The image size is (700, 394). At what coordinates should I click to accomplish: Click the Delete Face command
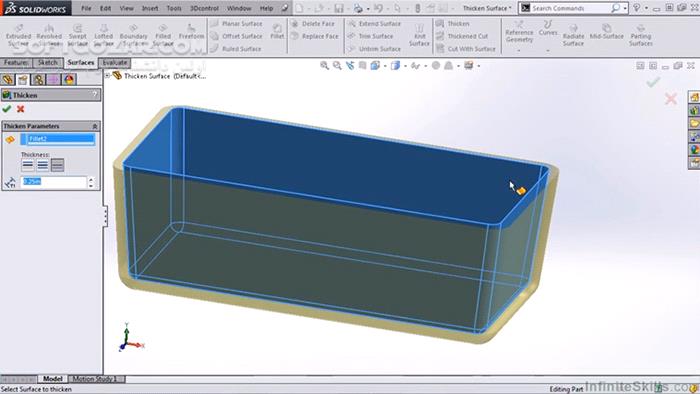click(x=313, y=24)
